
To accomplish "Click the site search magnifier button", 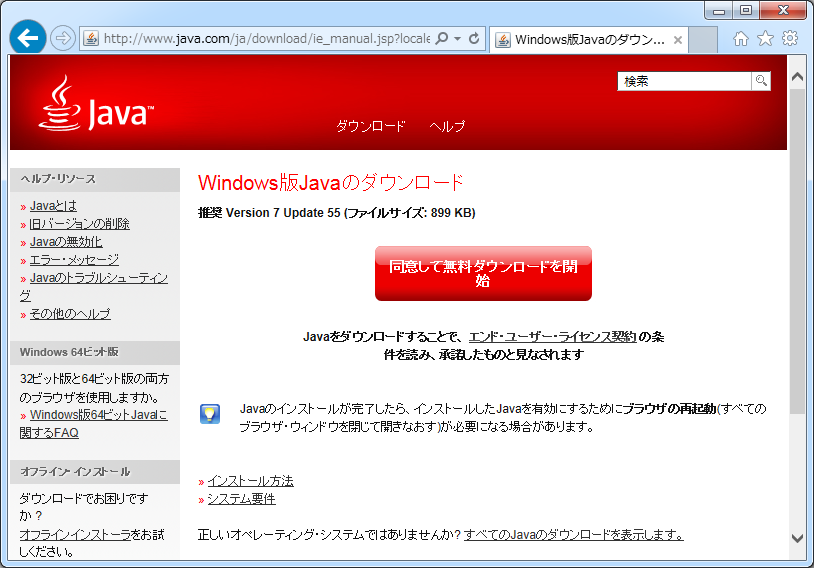I will [761, 81].
